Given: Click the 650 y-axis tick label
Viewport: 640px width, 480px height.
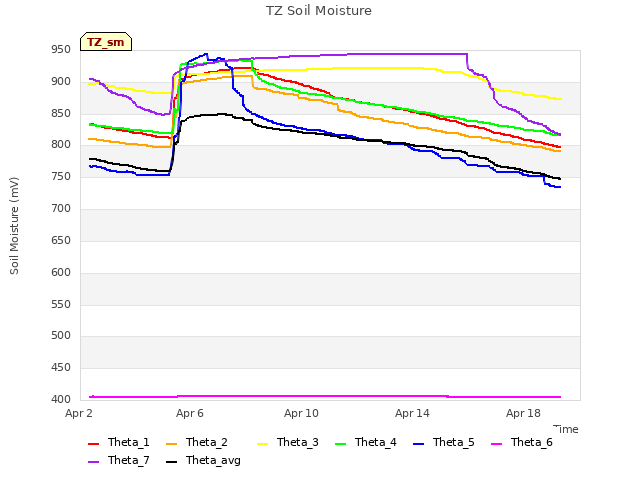Looking at the screenshot, I should pos(61,240).
